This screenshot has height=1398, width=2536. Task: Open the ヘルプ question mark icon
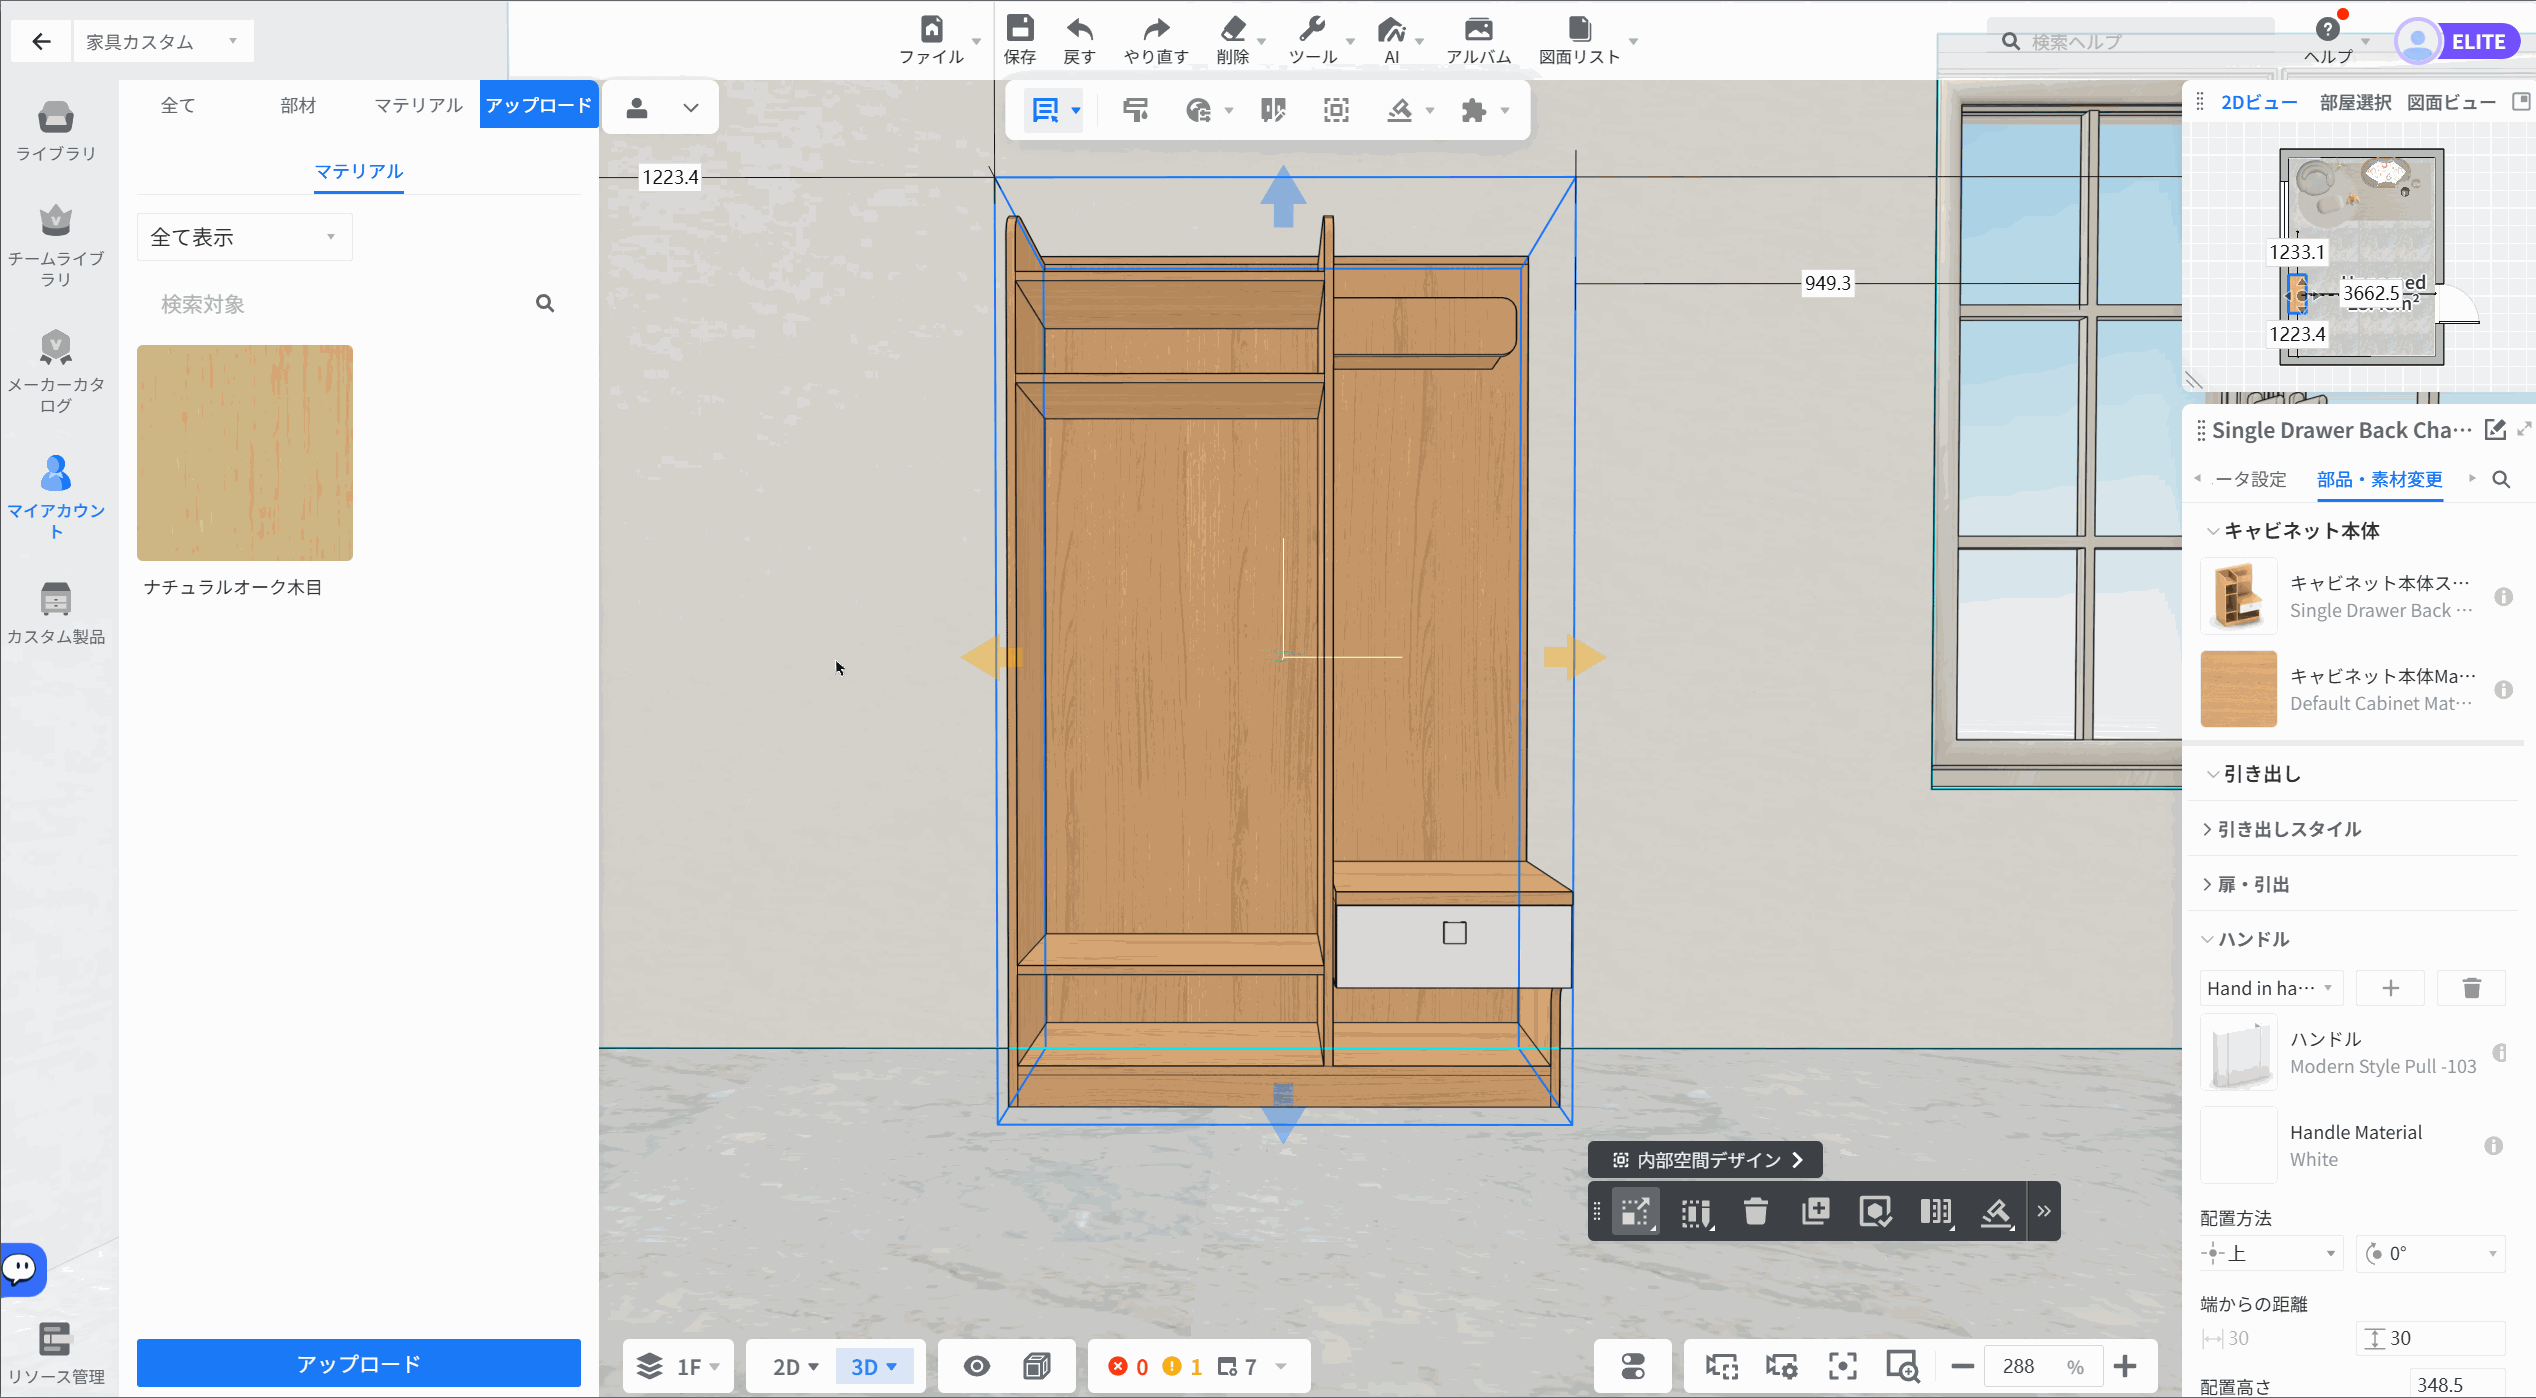[x=2327, y=29]
